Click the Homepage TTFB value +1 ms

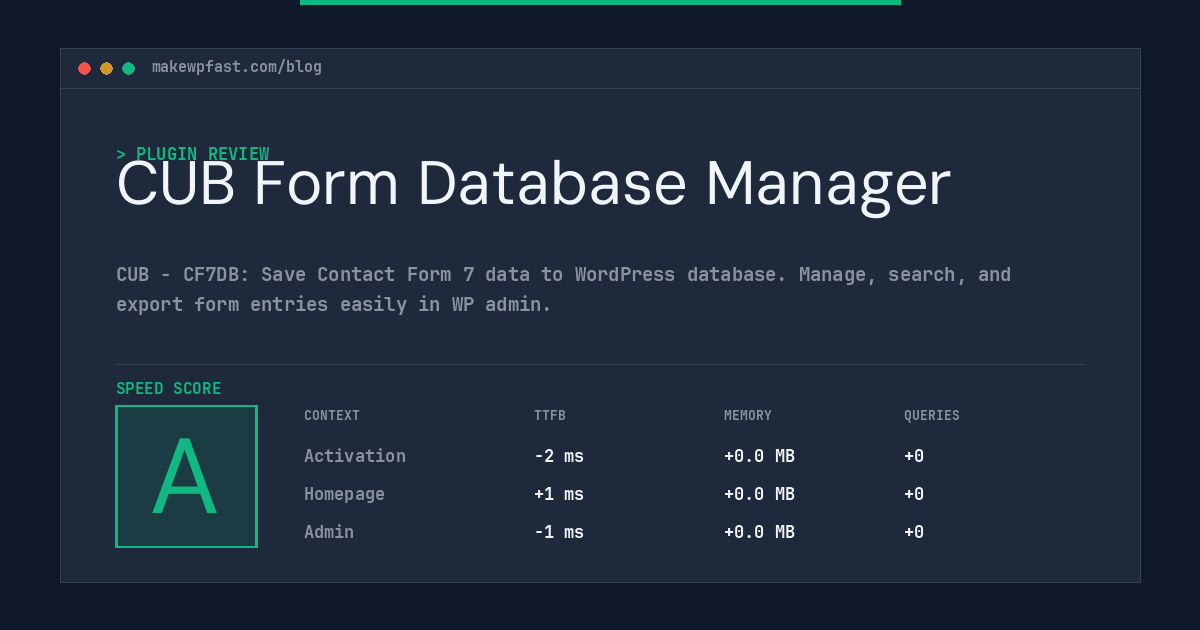click(x=559, y=494)
